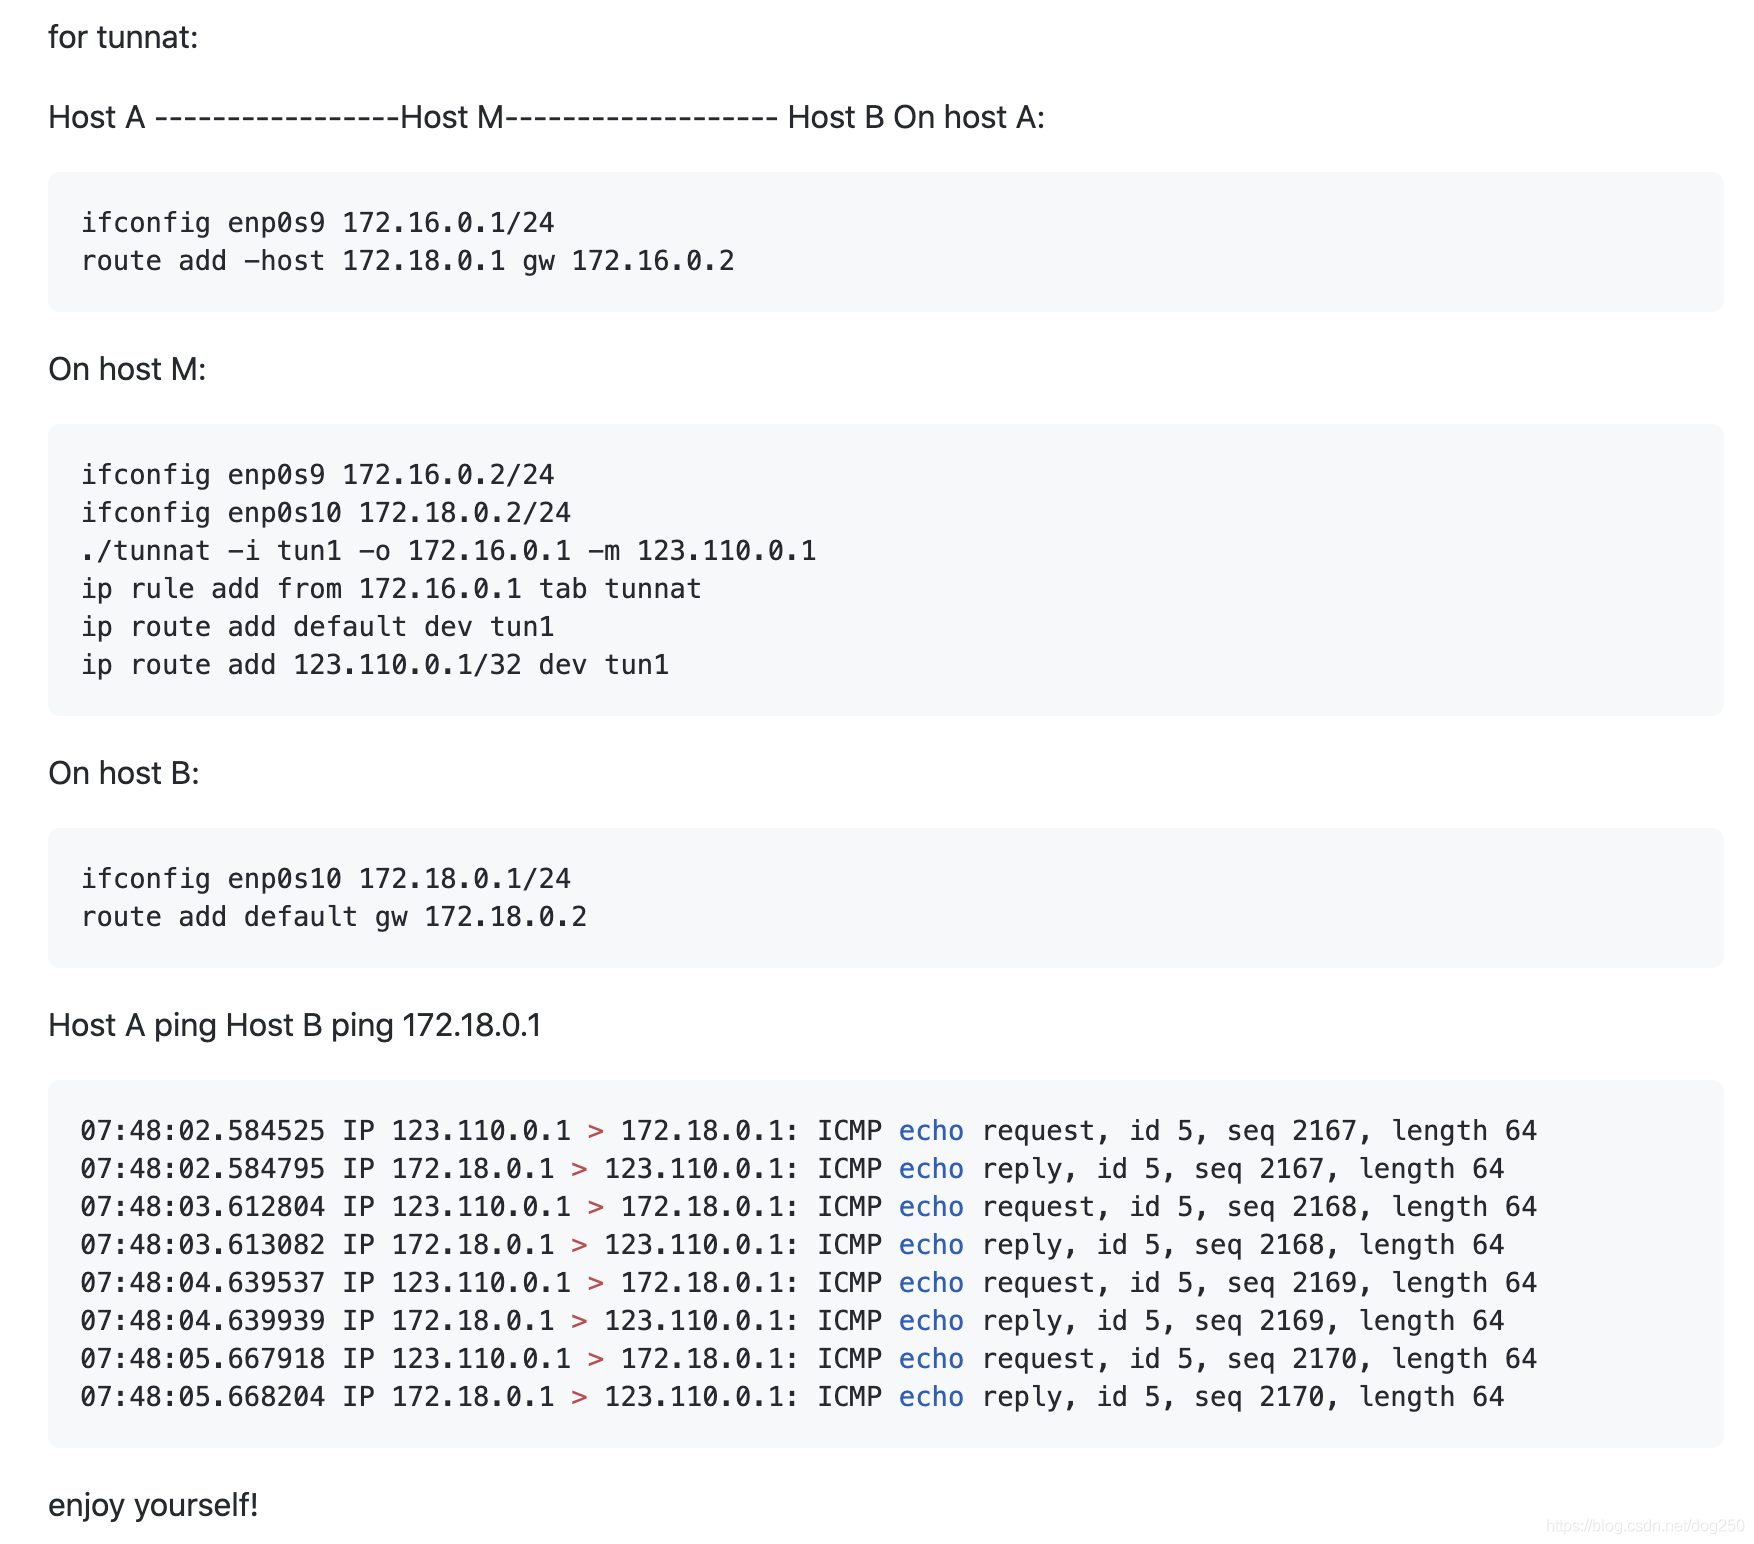Click the 'for tunnat:' heading text
The image size is (1754, 1544).
pyautogui.click(x=123, y=37)
